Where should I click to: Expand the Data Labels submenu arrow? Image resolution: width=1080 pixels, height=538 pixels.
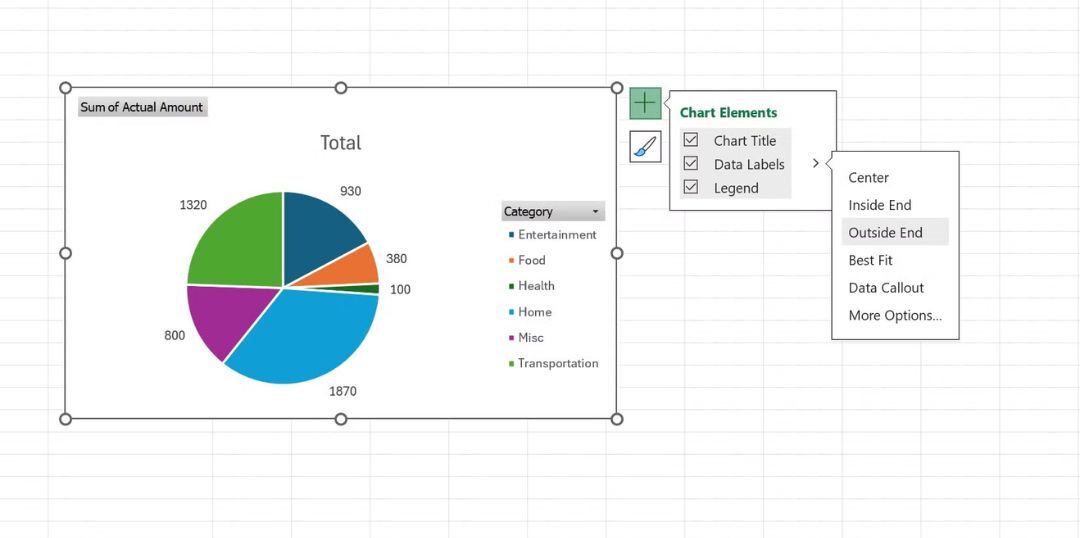[816, 164]
